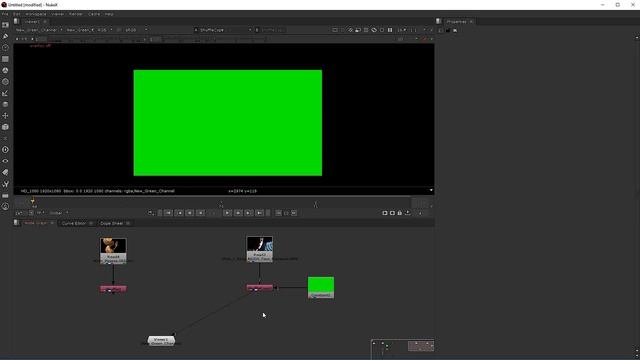Select the Node Graph tab

[x=36, y=223]
